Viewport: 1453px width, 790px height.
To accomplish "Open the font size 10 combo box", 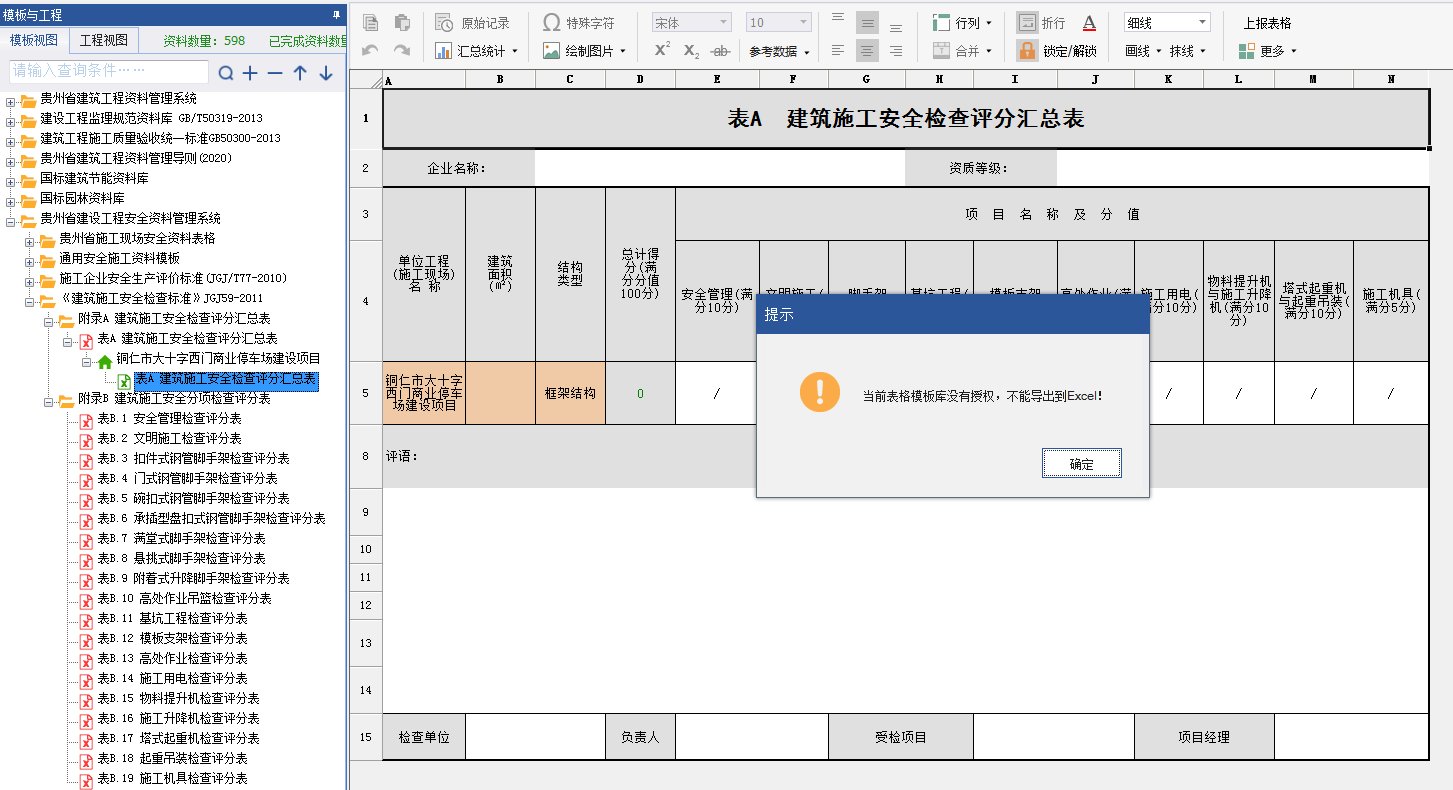I will tap(779, 22).
